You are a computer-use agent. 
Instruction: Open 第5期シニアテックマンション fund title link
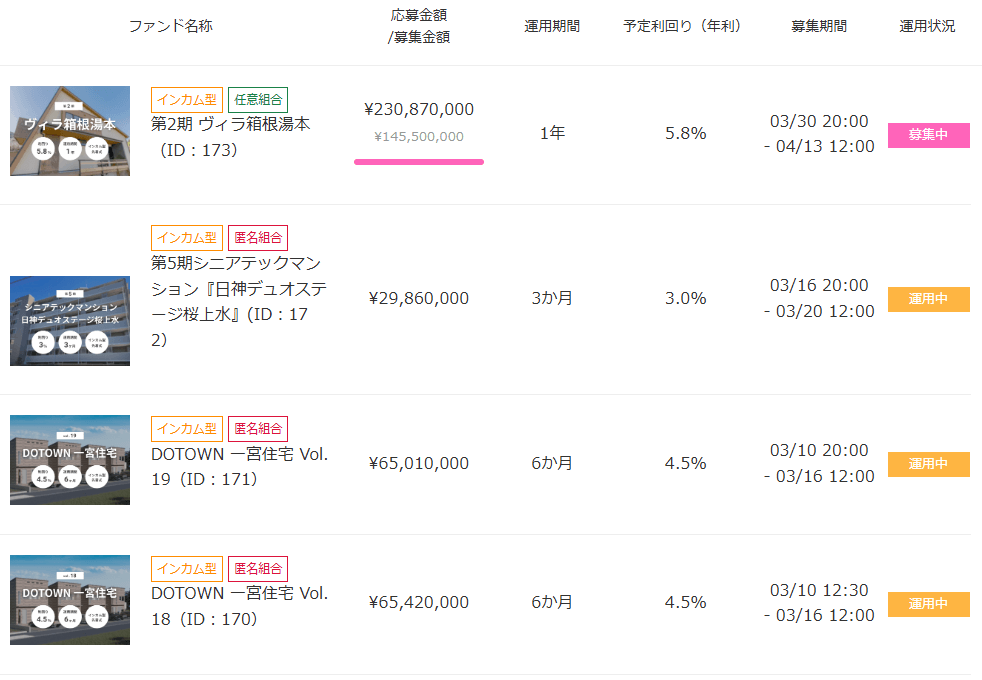tap(239, 300)
